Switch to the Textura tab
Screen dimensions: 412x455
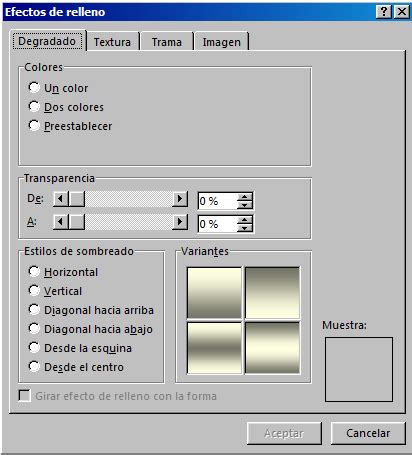coord(112,42)
